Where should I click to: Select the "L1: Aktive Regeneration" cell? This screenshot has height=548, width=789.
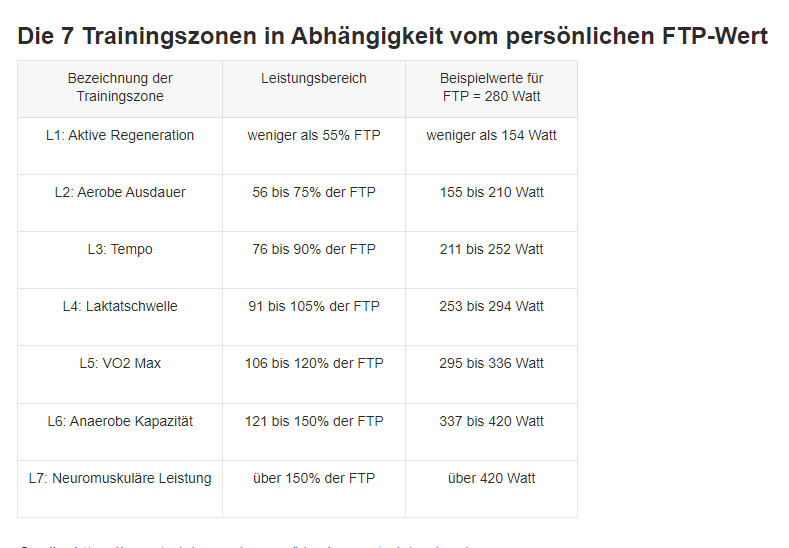[x=120, y=135]
